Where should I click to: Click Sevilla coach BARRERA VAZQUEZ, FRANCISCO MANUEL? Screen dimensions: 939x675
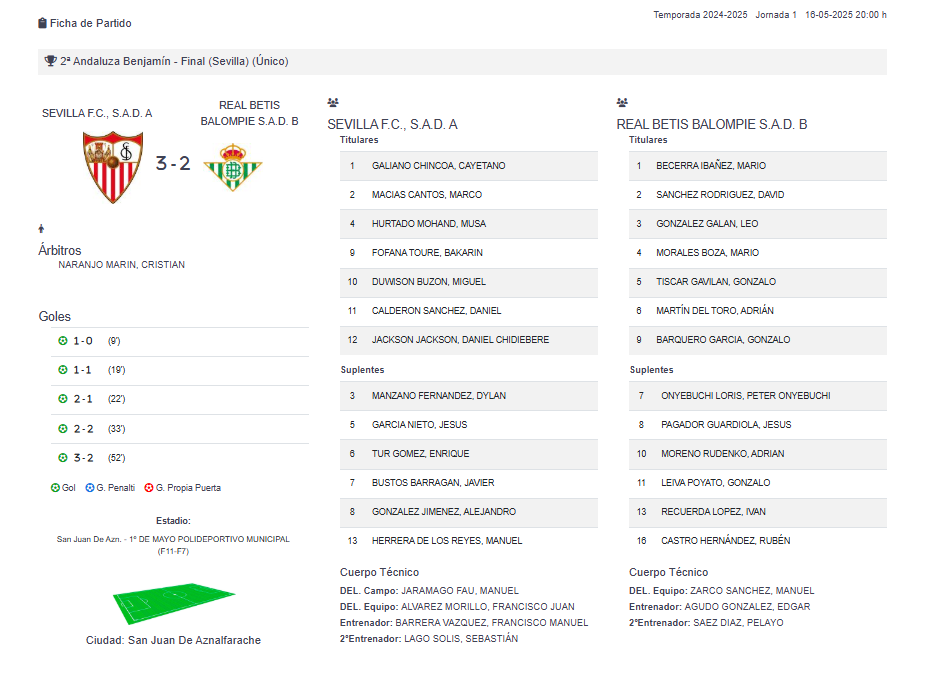492,623
